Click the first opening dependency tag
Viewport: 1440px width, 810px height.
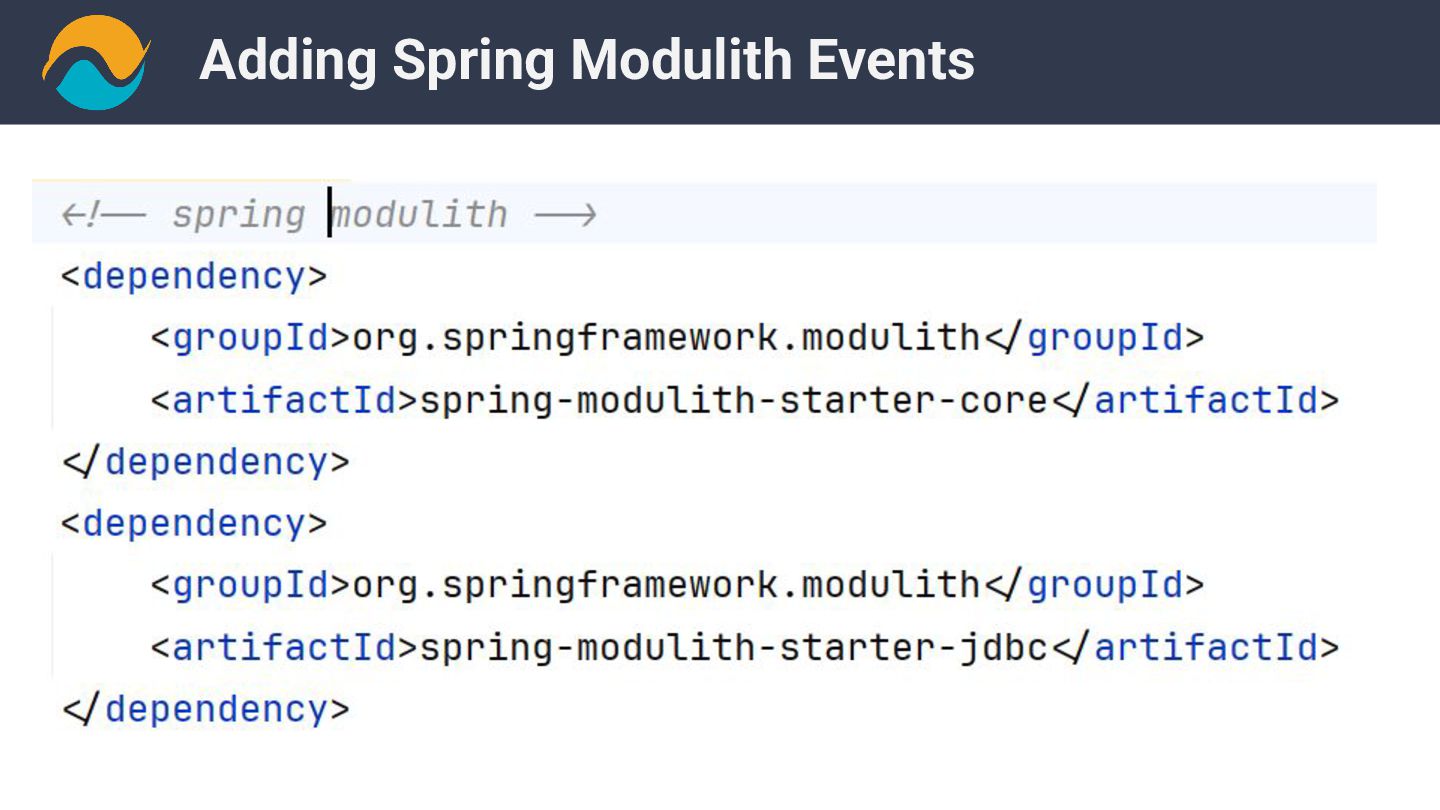point(194,276)
